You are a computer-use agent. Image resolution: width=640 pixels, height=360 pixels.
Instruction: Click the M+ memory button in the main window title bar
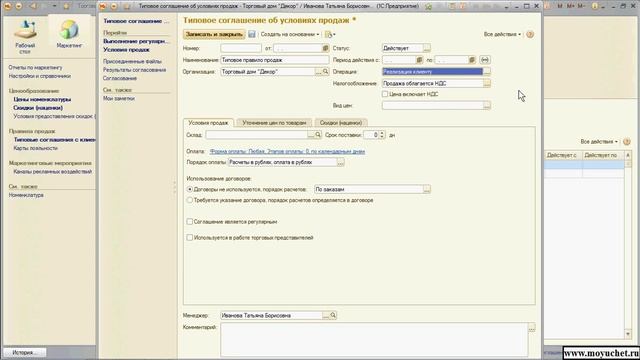pyautogui.click(x=570, y=6)
